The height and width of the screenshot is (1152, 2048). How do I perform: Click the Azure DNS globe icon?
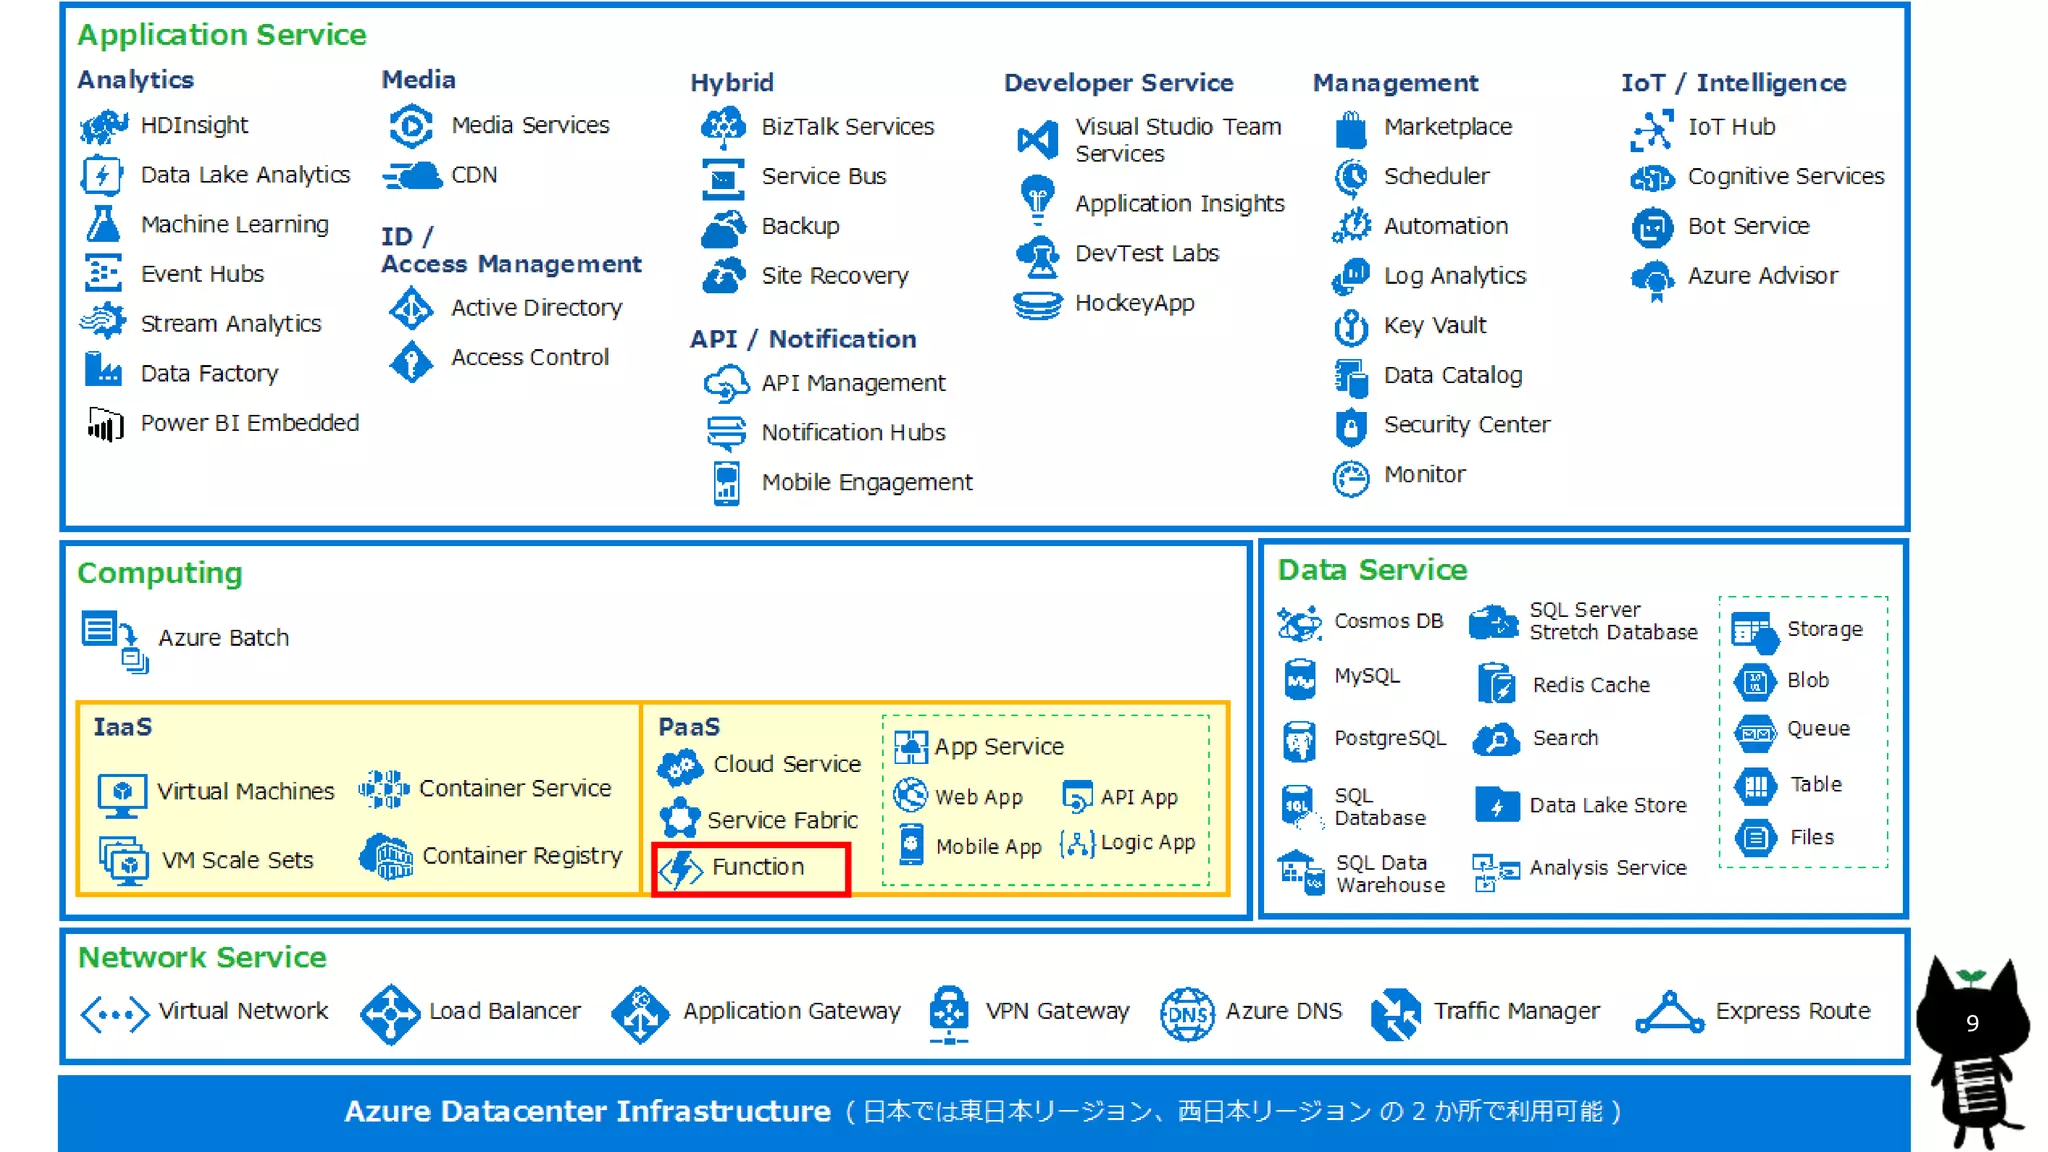[1187, 1014]
